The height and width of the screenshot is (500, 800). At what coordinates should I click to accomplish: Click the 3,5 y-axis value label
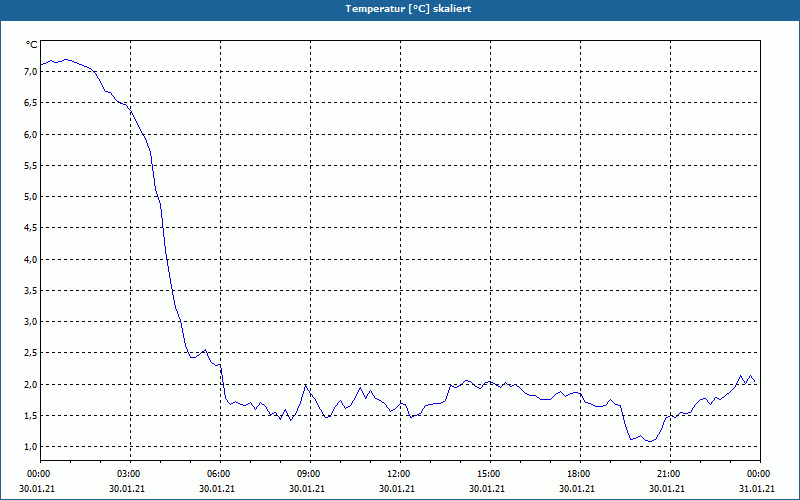(x=31, y=291)
